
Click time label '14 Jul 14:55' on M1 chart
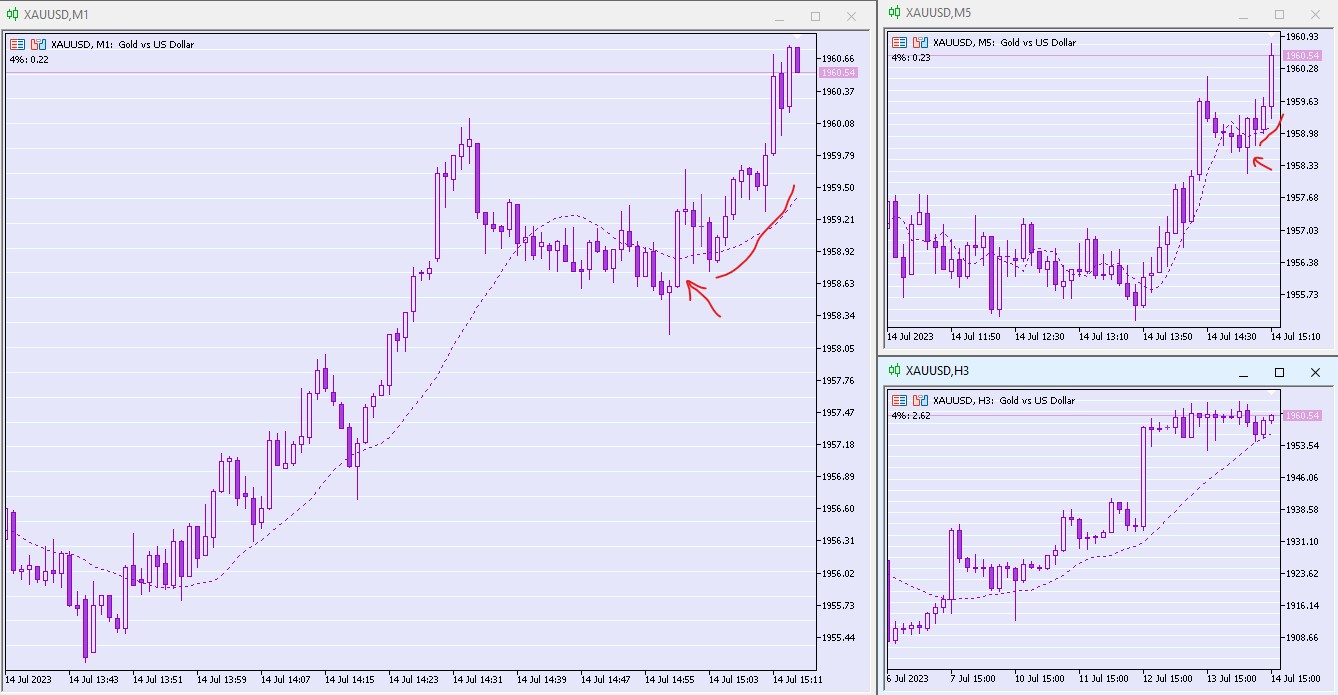(669, 680)
